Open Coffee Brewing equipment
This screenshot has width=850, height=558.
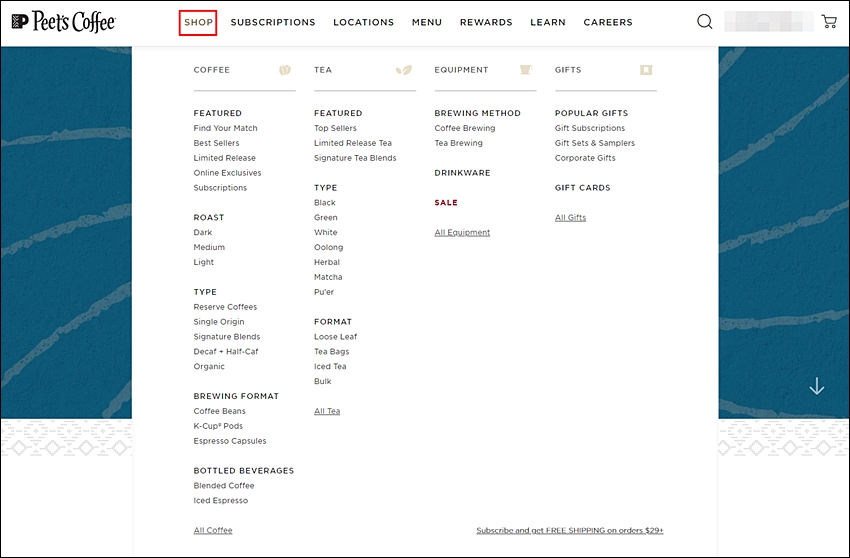click(465, 128)
